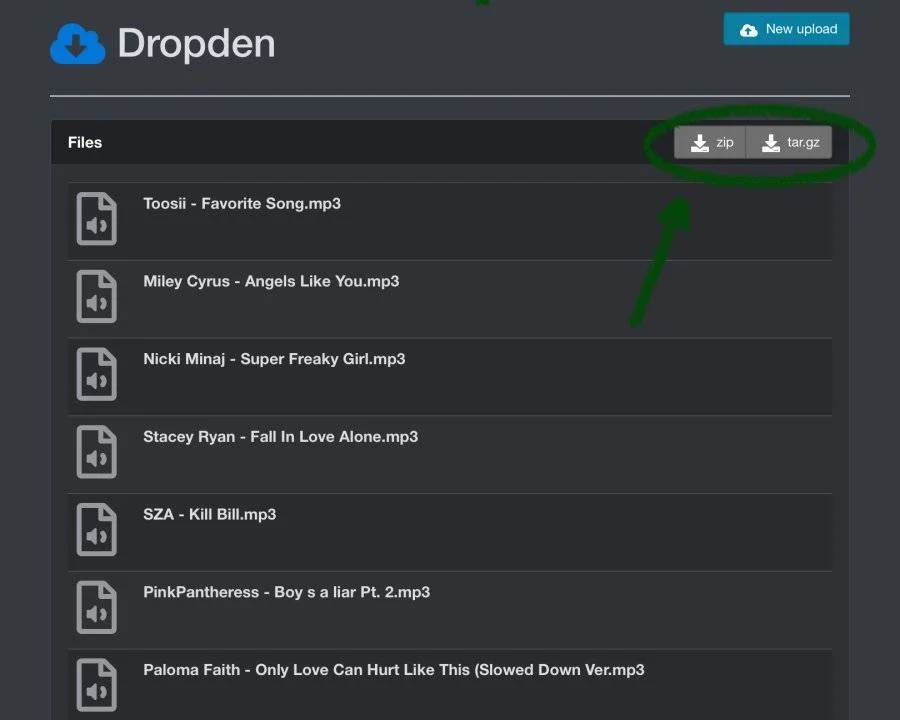
Task: Download all files as zip
Action: (x=710, y=142)
